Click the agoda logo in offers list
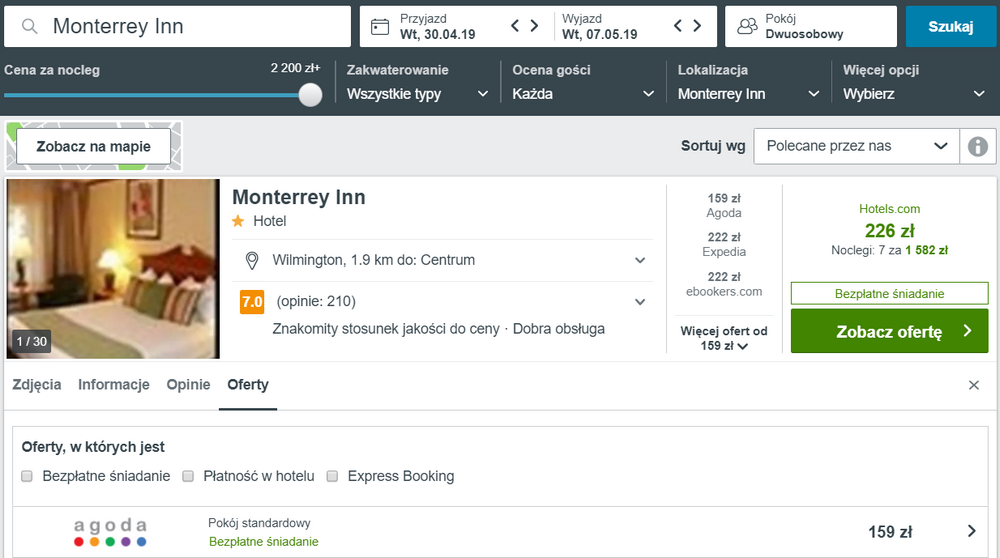 pos(110,532)
